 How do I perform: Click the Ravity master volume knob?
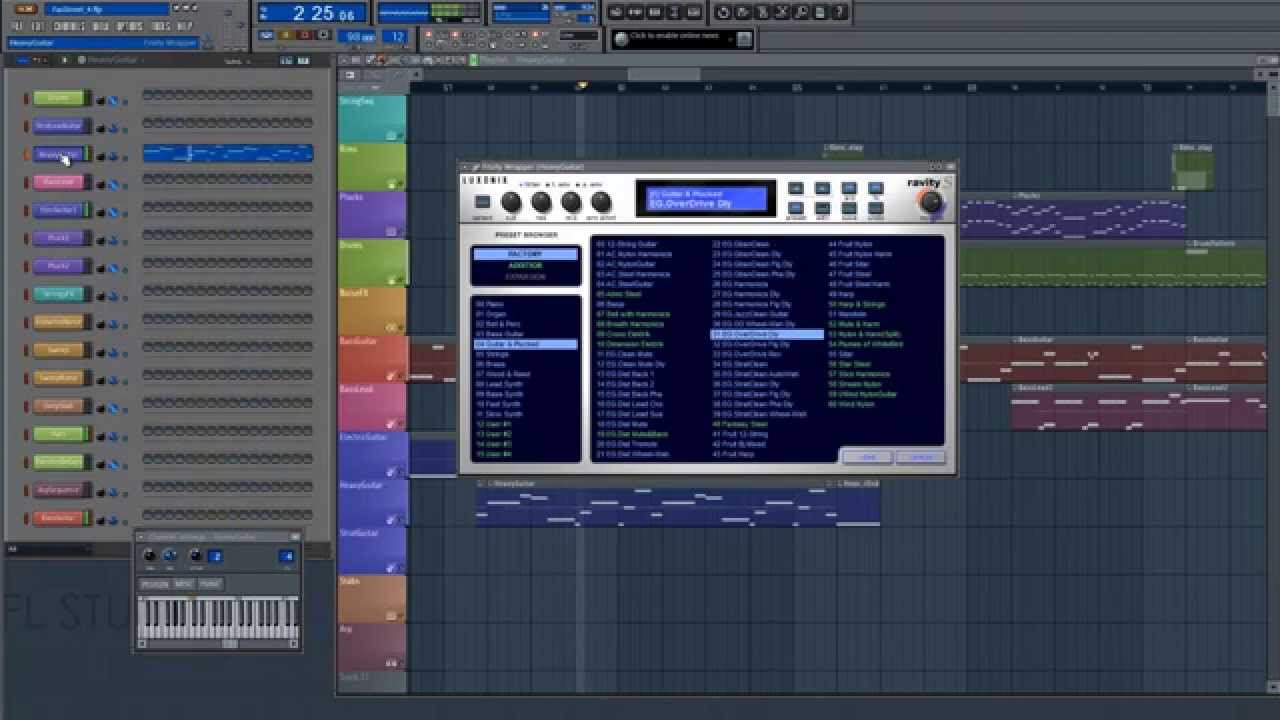coord(929,202)
